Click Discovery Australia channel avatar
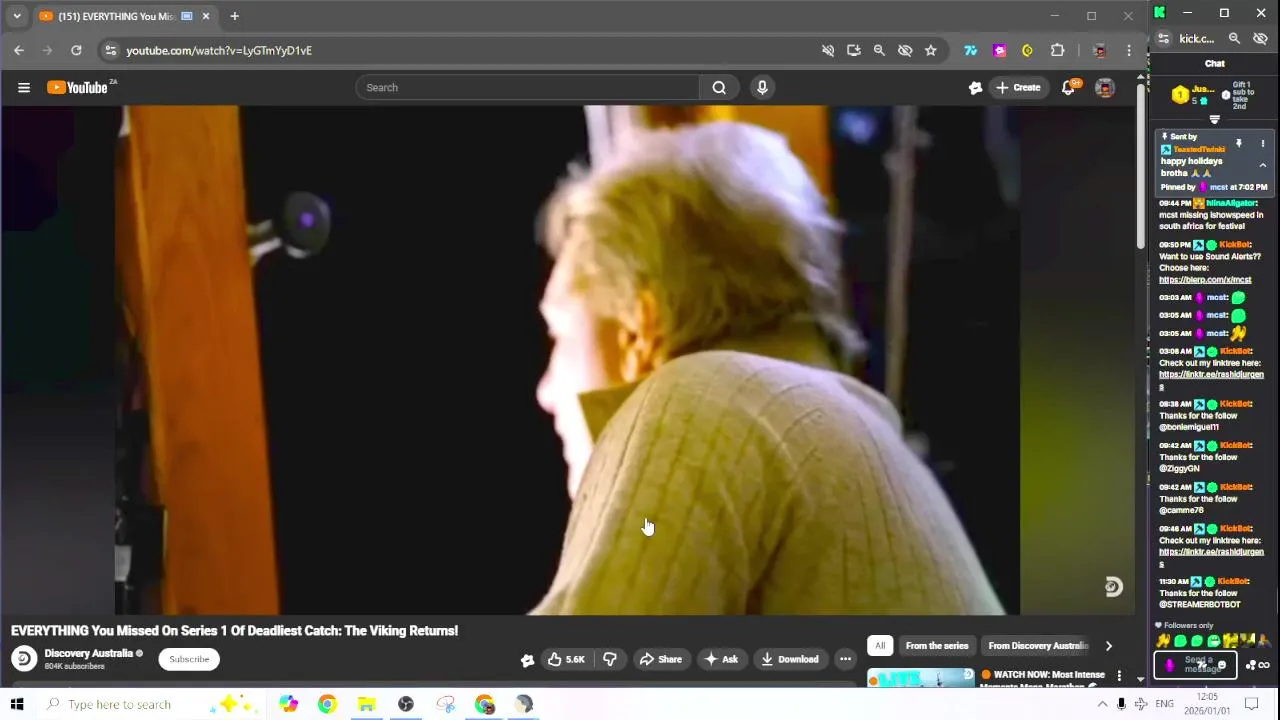This screenshot has width=1280, height=720. click(x=24, y=659)
